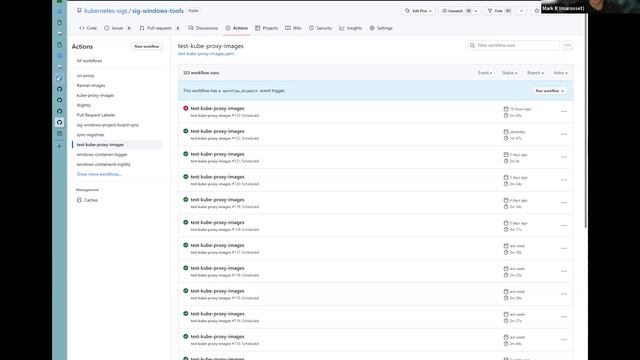The width and height of the screenshot is (640, 360).
Task: Switch to the Wiki tab
Action: 293,28
